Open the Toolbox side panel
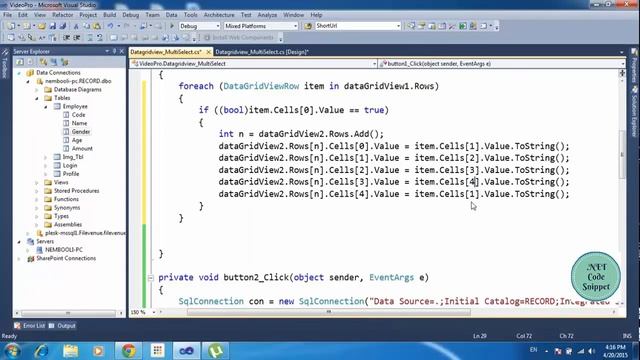This screenshot has width=640, height=360. coord(5,63)
